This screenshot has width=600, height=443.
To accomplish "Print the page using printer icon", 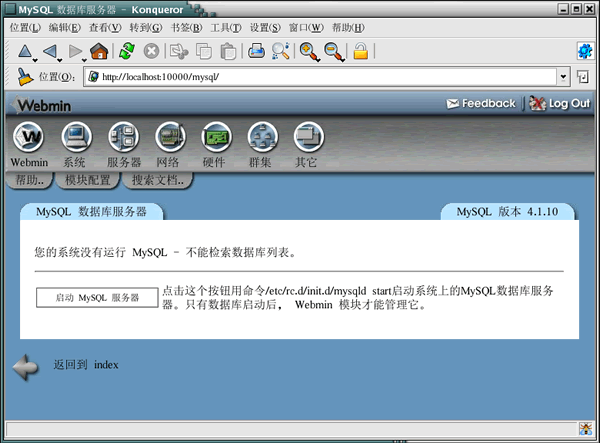I will pos(256,51).
